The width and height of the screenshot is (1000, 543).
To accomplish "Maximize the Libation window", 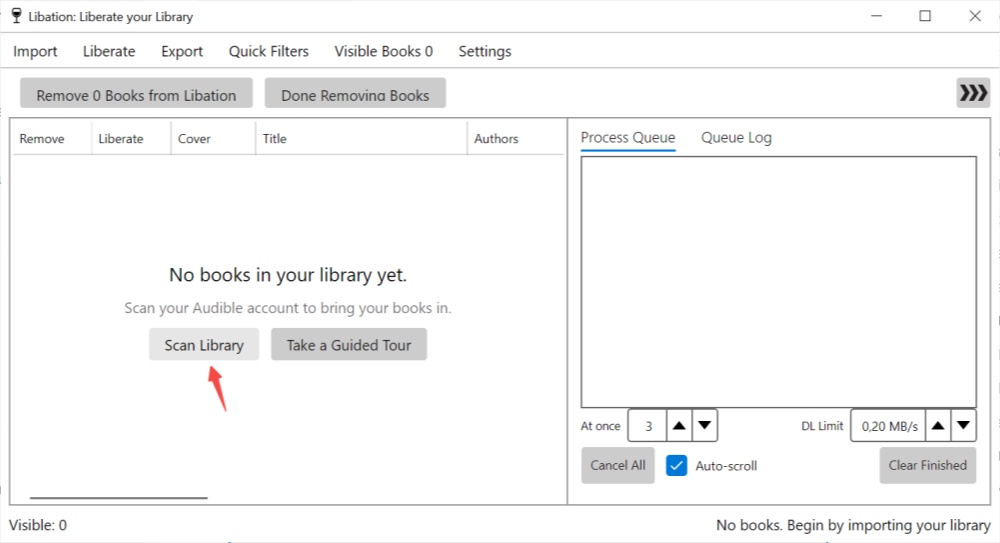I will (925, 16).
